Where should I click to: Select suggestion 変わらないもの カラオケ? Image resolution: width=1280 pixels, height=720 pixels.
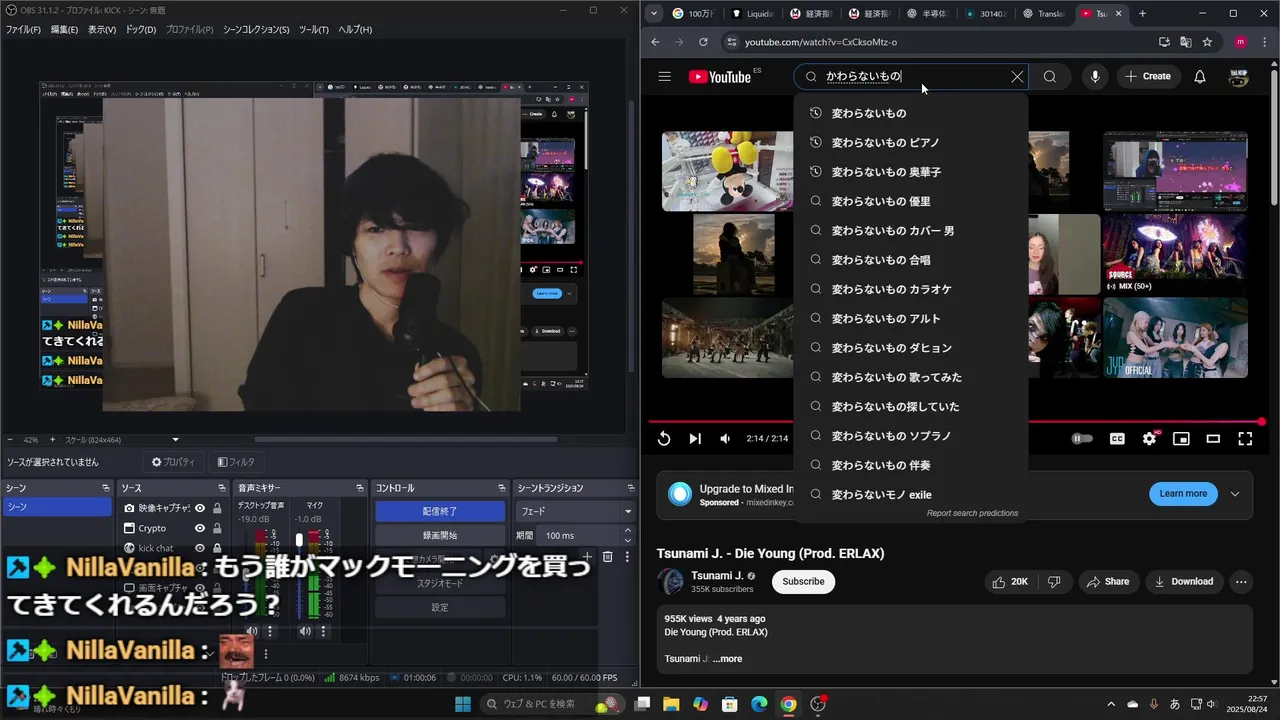point(911,289)
